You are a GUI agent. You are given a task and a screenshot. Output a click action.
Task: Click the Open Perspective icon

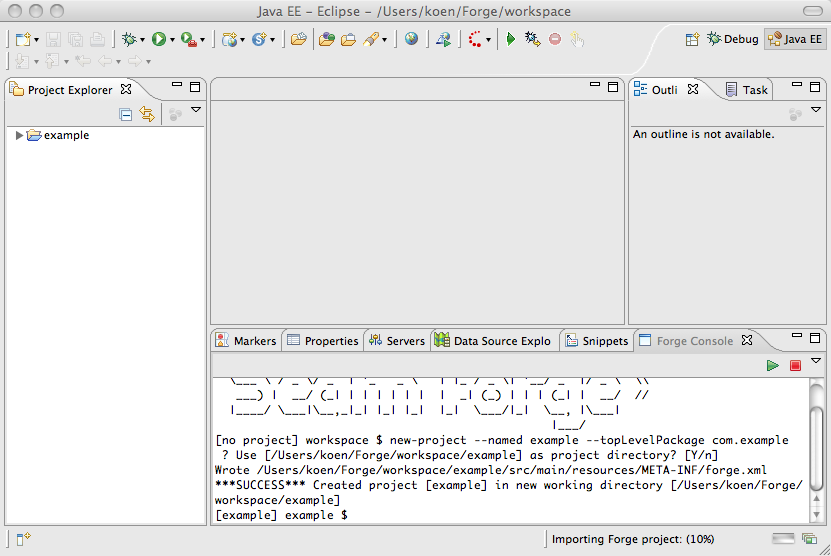(692, 39)
